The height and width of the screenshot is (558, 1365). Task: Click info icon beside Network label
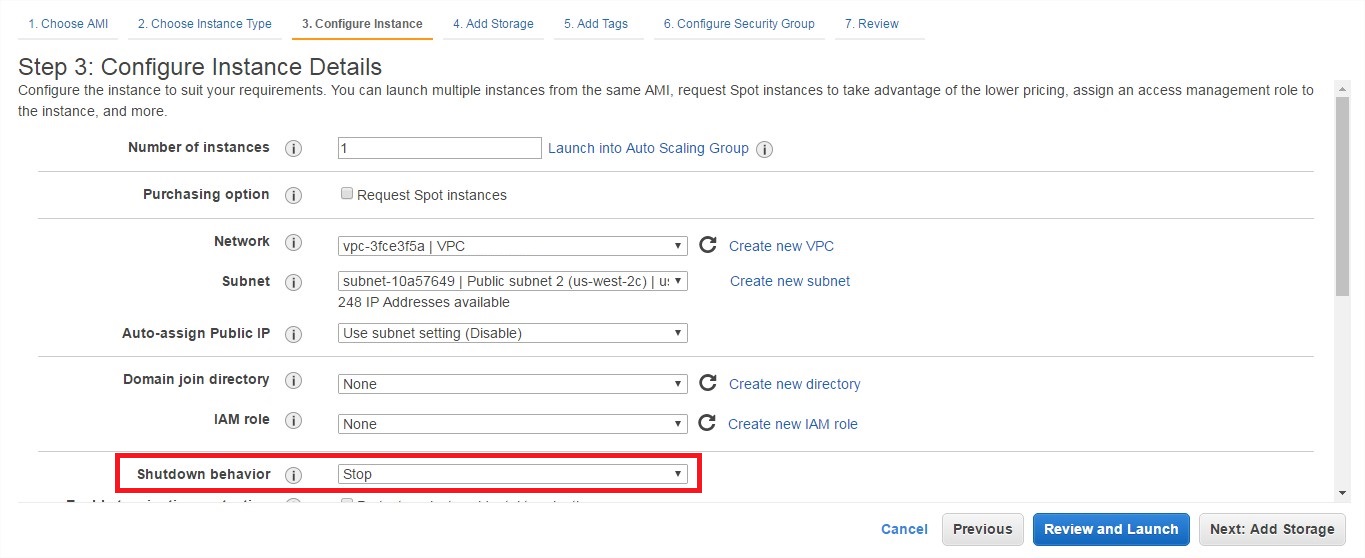coord(293,242)
